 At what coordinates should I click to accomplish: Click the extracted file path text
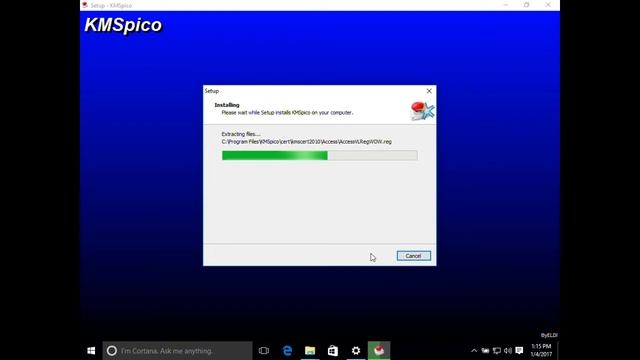coord(307,142)
